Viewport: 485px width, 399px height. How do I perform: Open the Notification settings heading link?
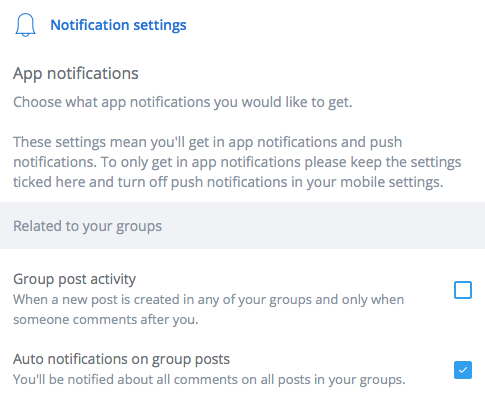tap(118, 25)
